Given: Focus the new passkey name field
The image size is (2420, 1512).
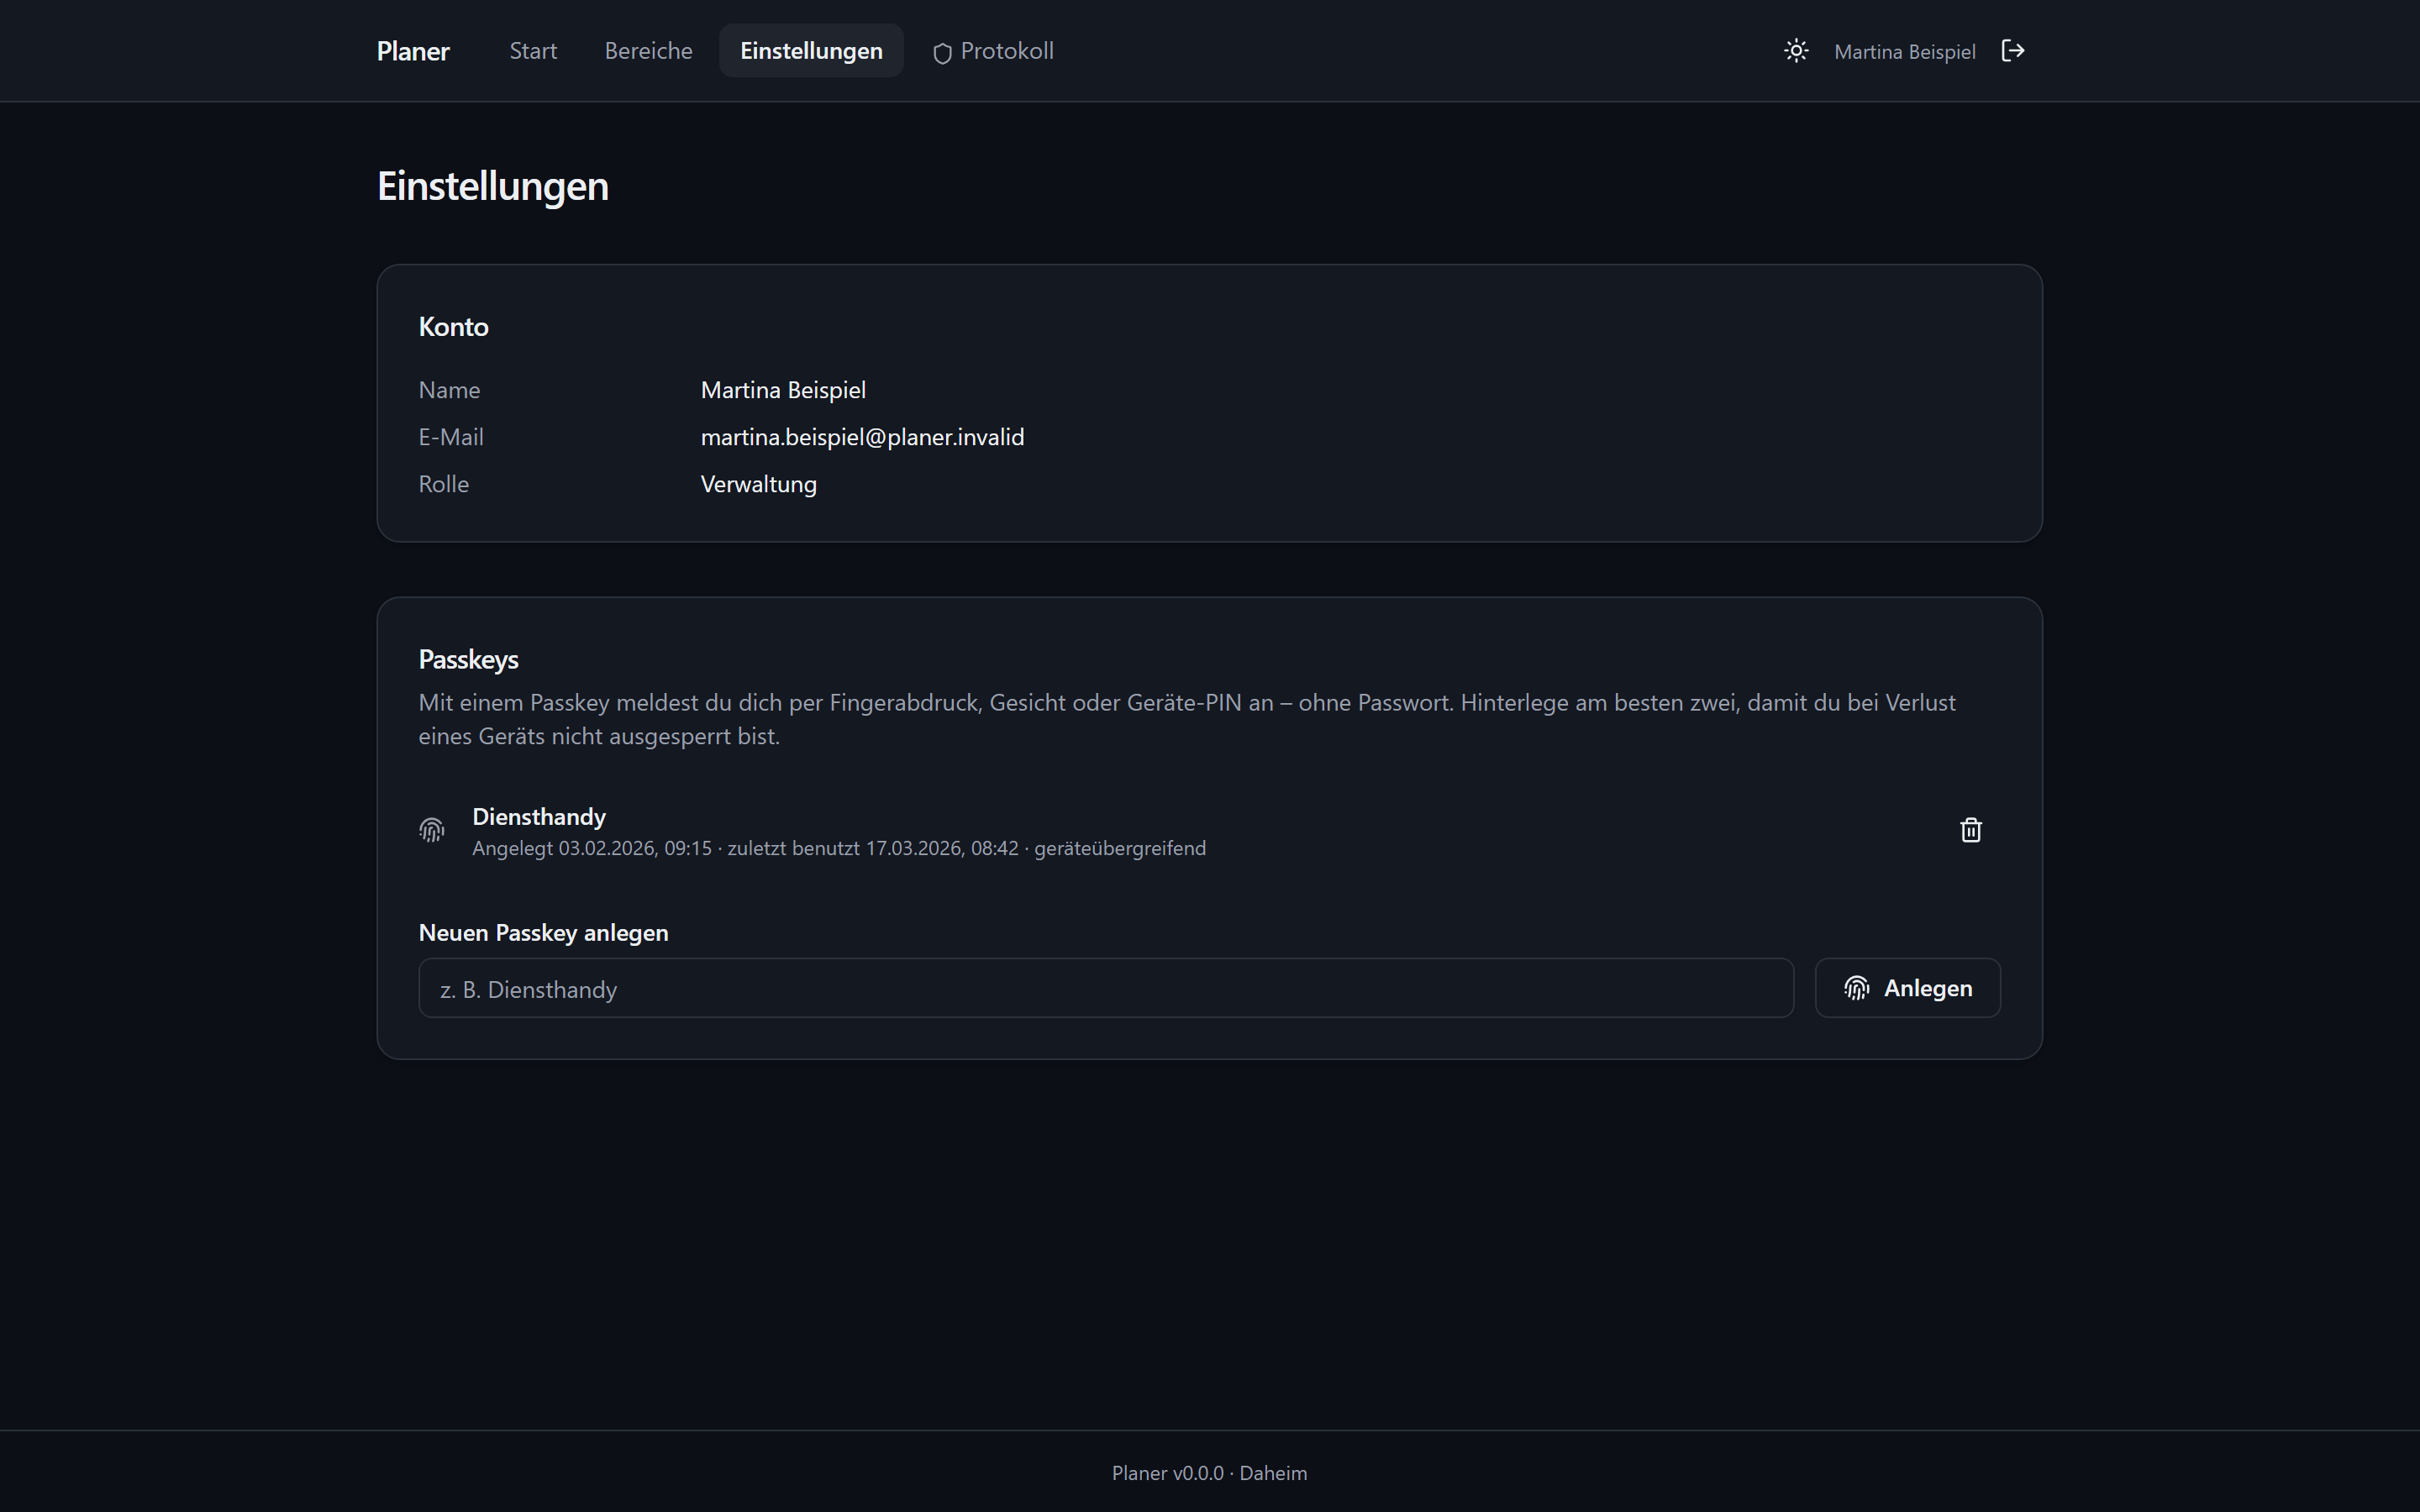Looking at the screenshot, I should click(x=1106, y=988).
